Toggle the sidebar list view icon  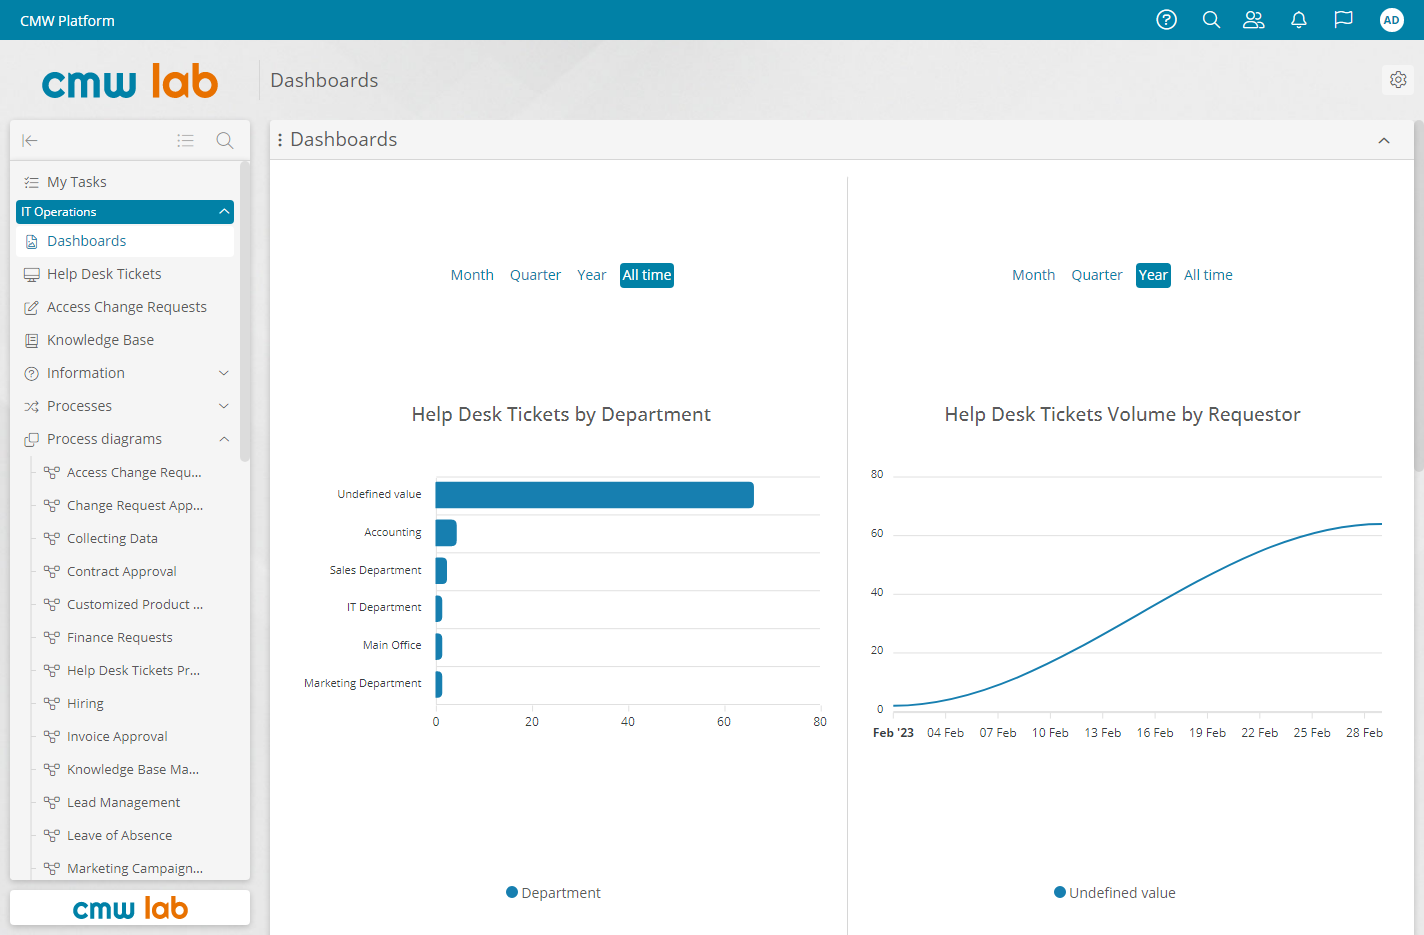tap(185, 141)
